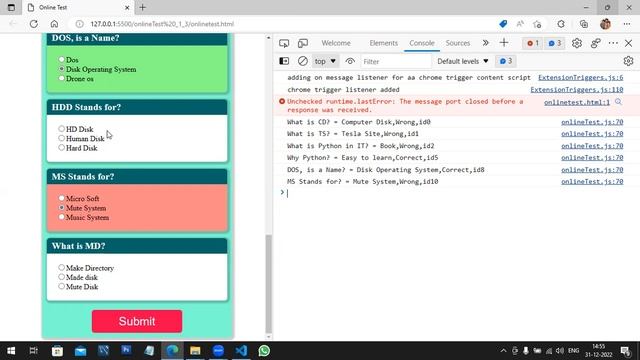Open browser Collections icon
This screenshot has height=360, width=640.
[x=584, y=24]
